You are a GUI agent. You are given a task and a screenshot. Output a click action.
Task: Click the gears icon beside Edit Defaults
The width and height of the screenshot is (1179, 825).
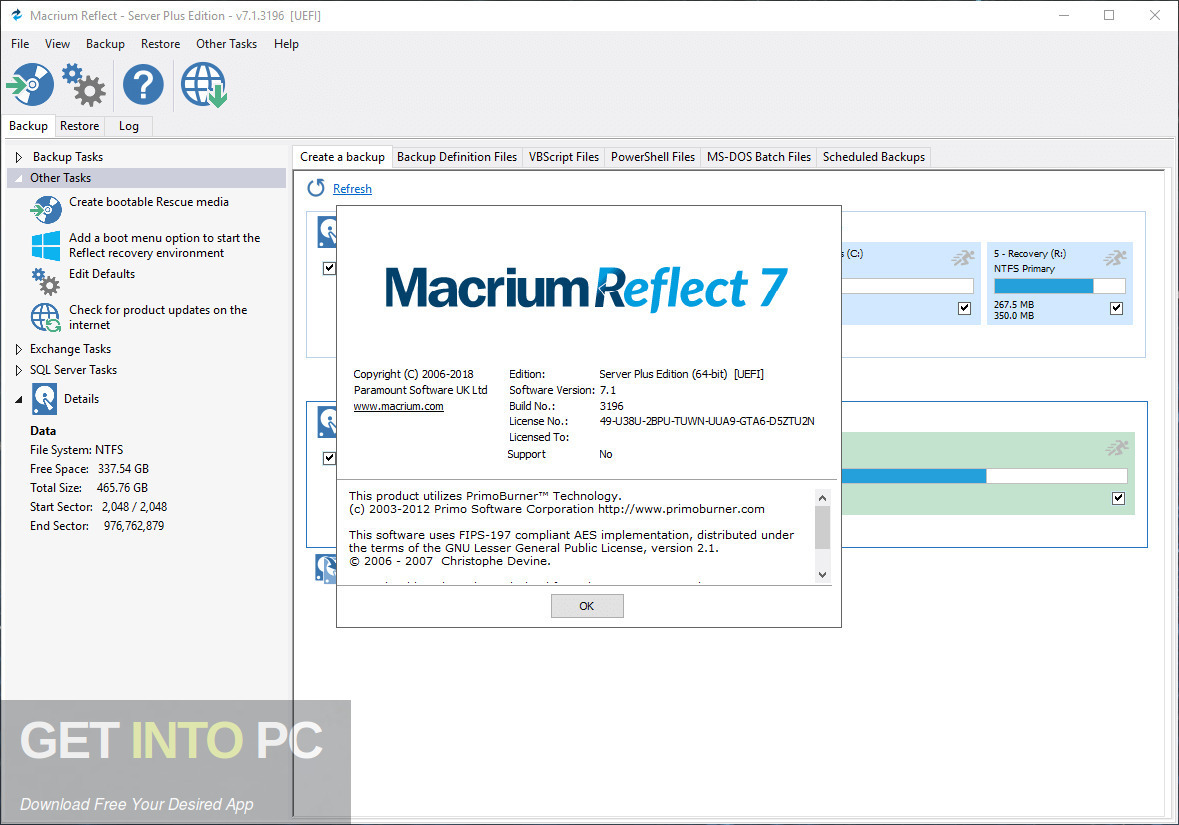coord(46,281)
